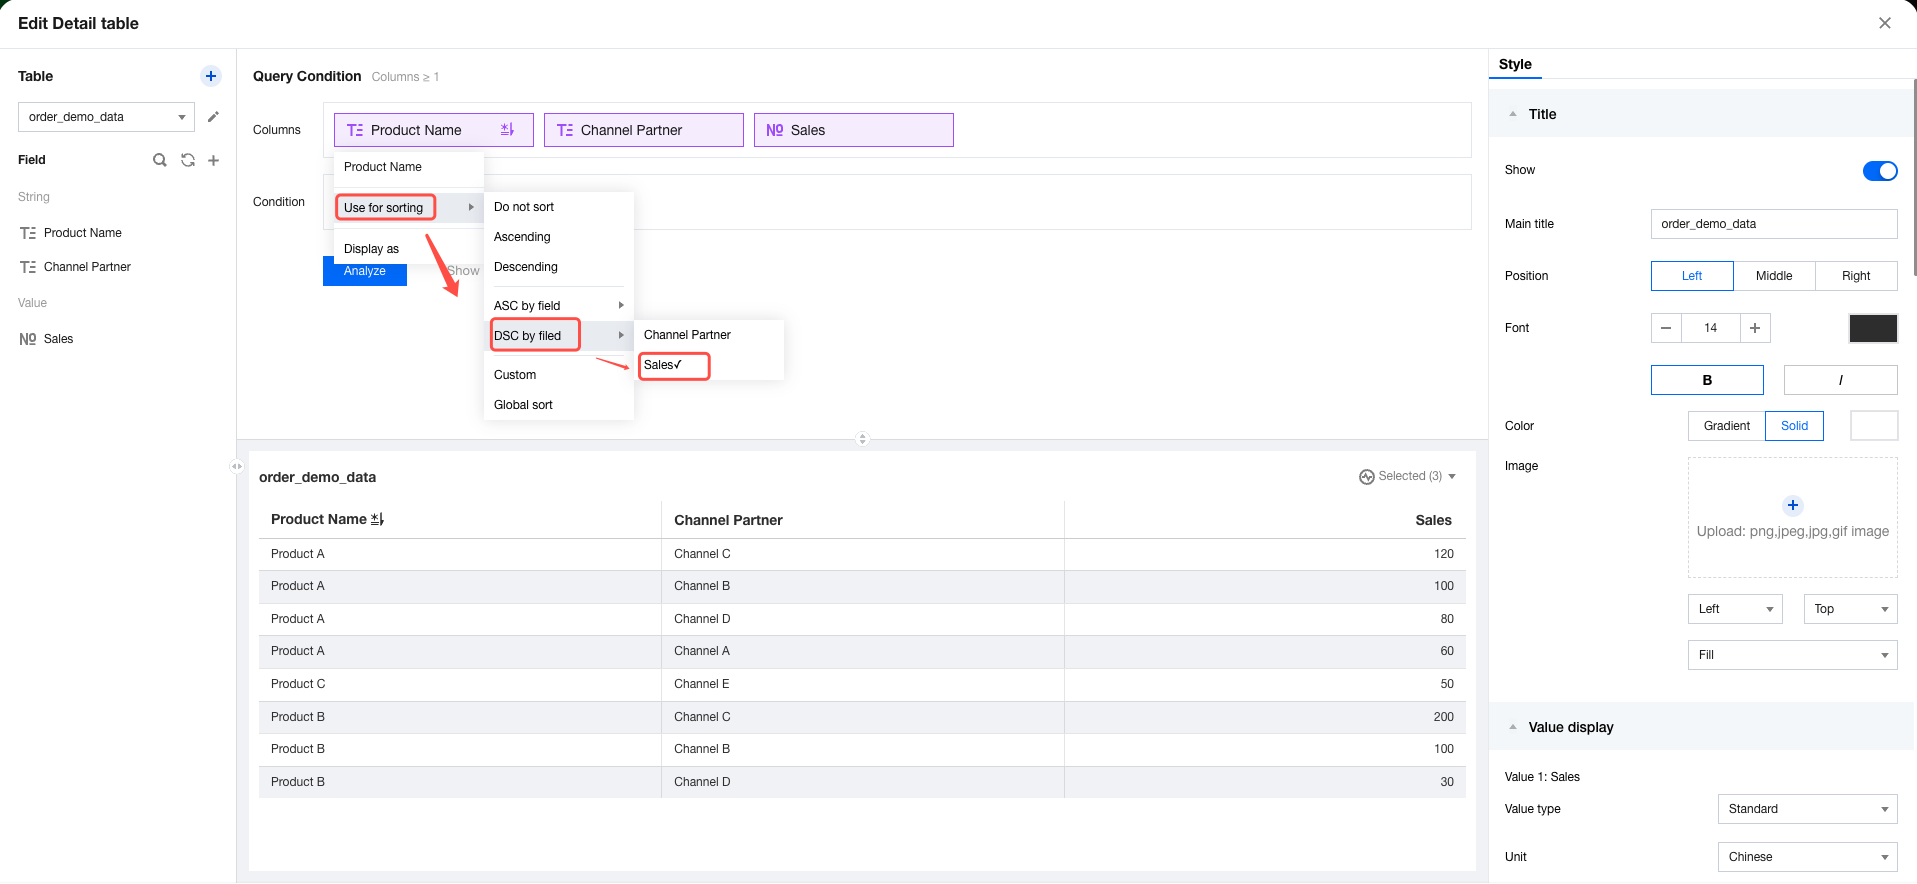Open the dark font color swatch

[x=1872, y=328]
